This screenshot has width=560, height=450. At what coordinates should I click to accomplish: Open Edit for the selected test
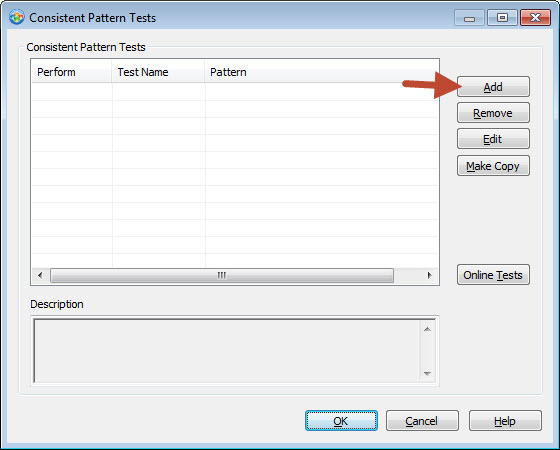pos(493,139)
